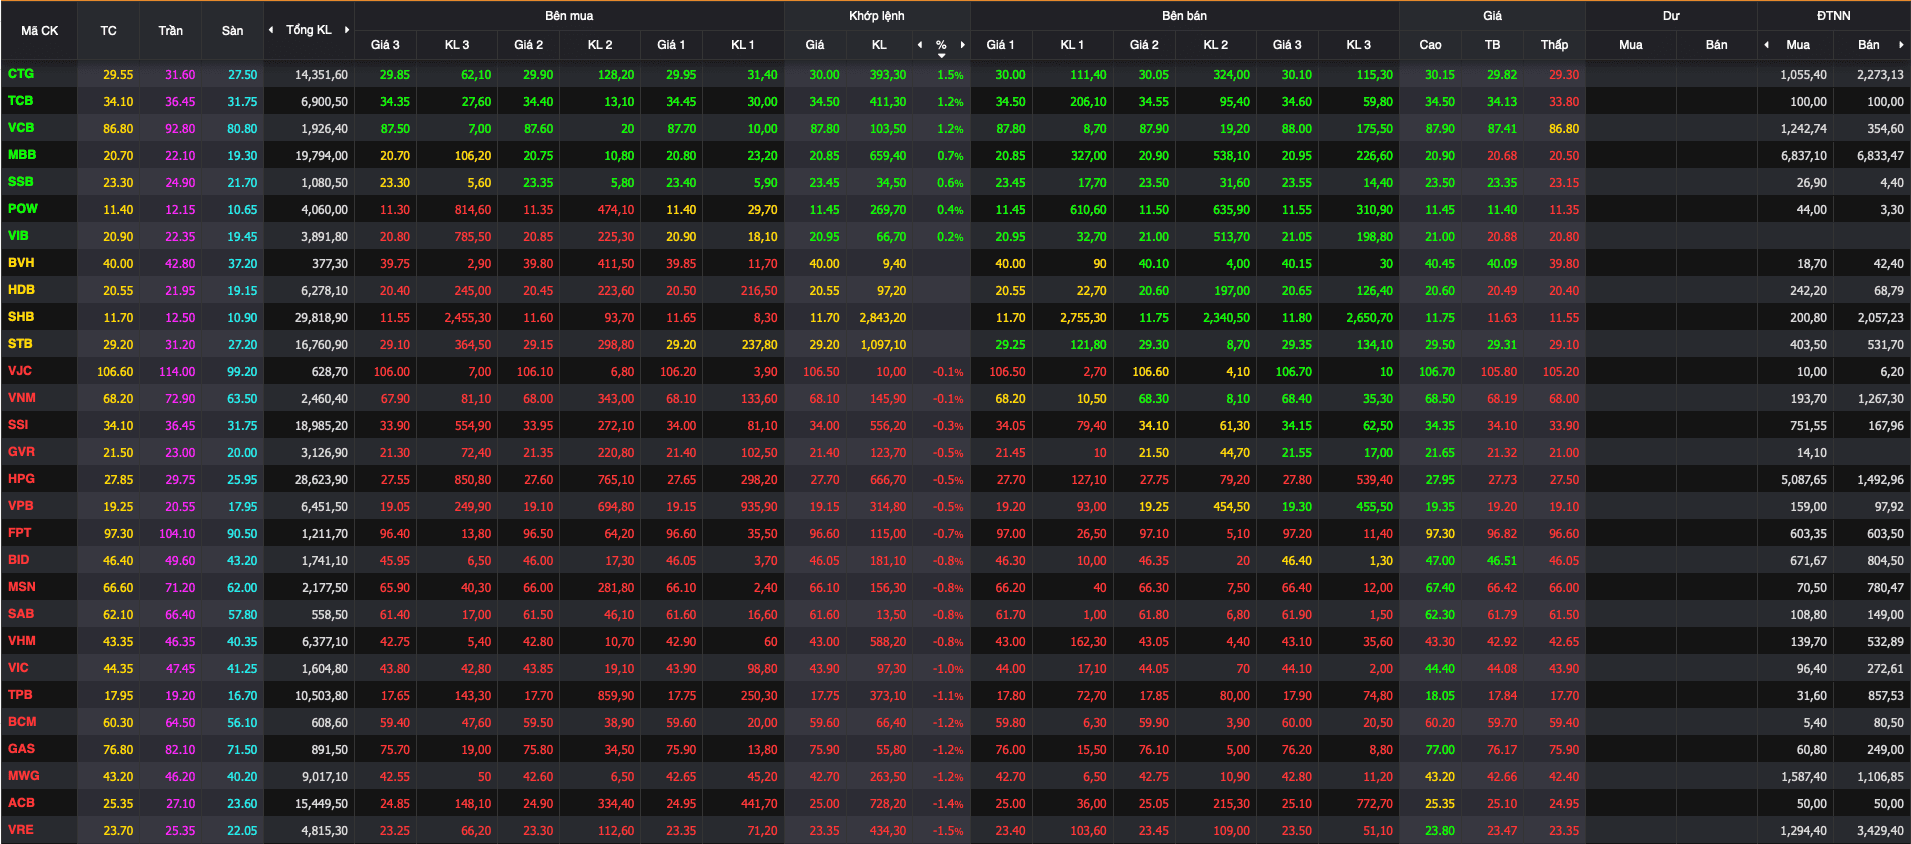Click the sort-down indicator under % header
Image resolution: width=1911 pixels, height=844 pixels.
941,56
